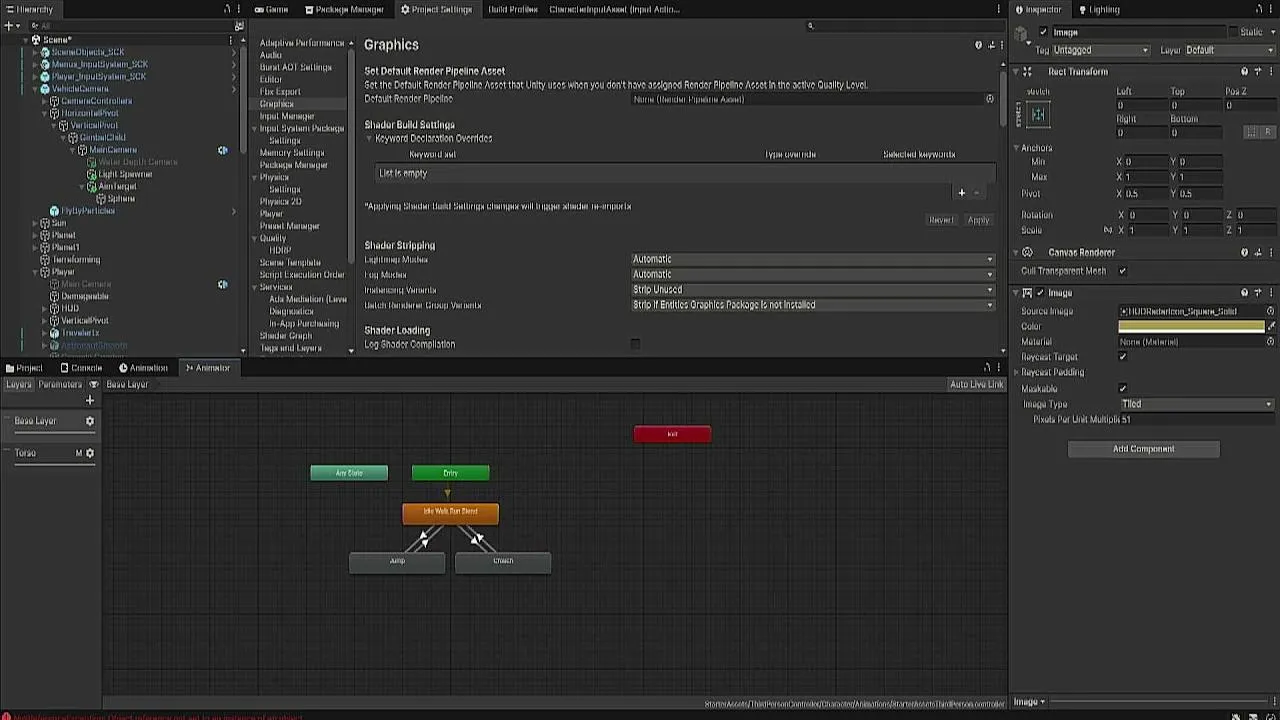Click the Project Settings help icon
The width and height of the screenshot is (1280, 720).
point(978,45)
